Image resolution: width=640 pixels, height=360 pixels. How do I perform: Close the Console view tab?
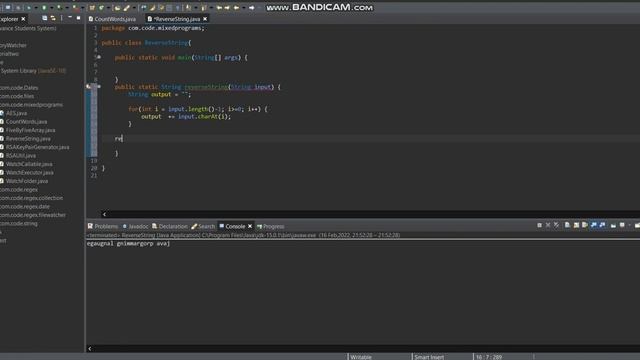(x=250, y=226)
